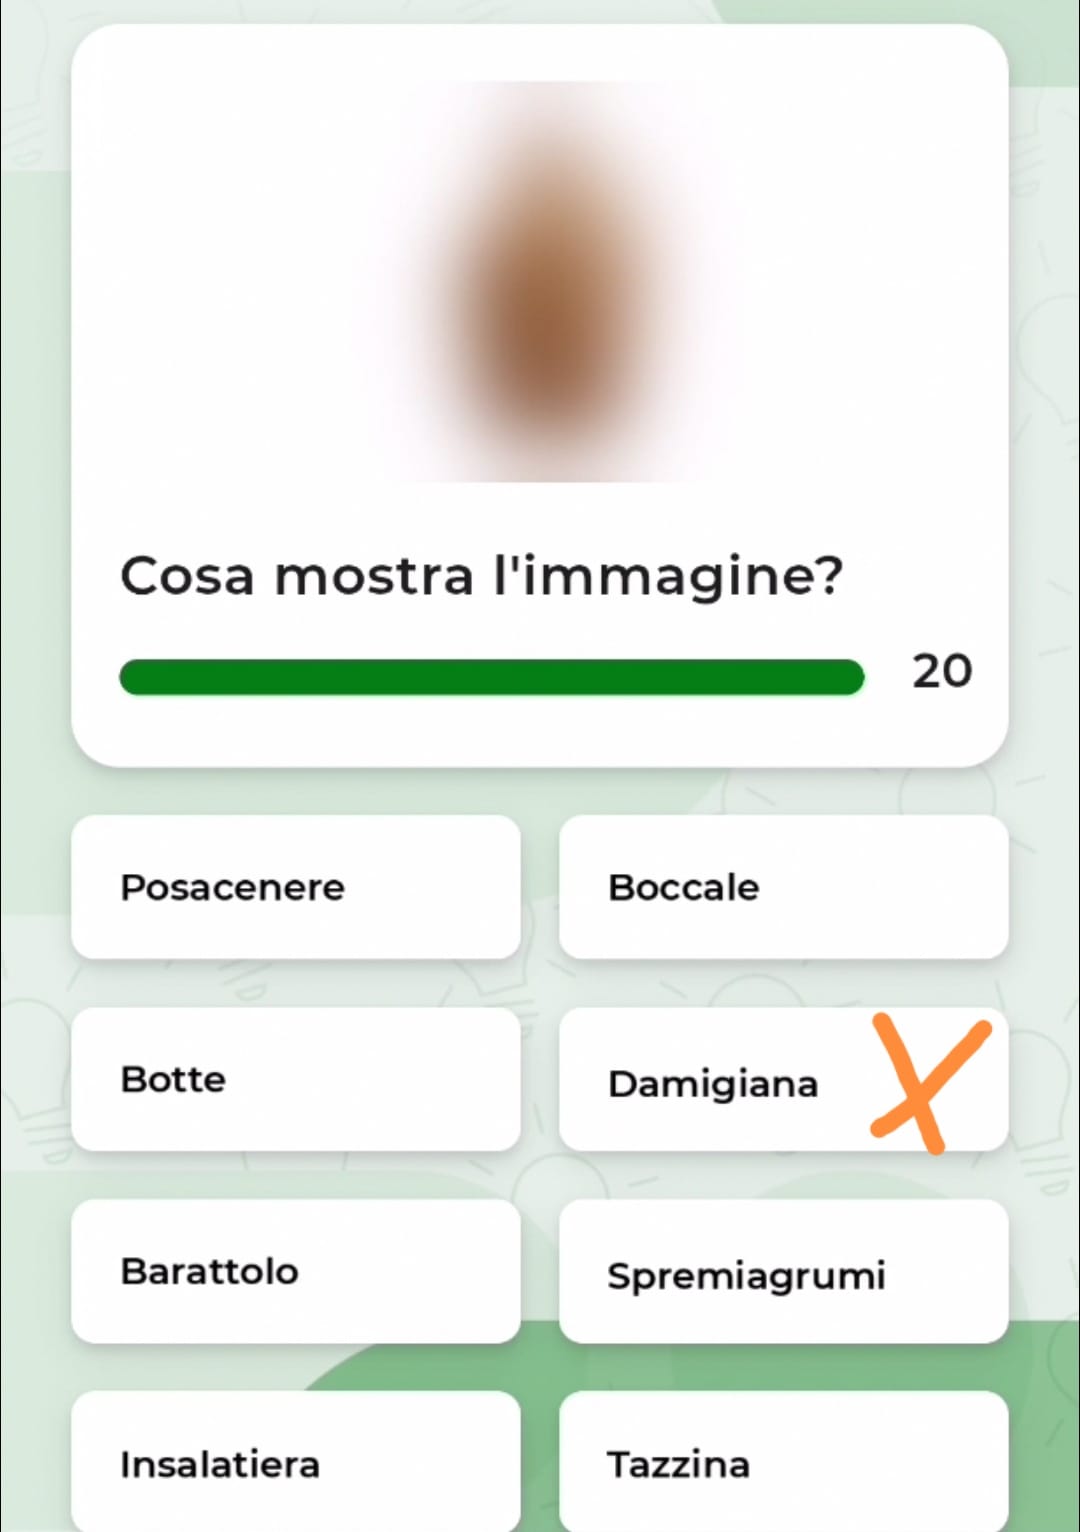Pick the "Botte" answer button
Screen dimensions: 1080x1532
[x=295, y=1079]
